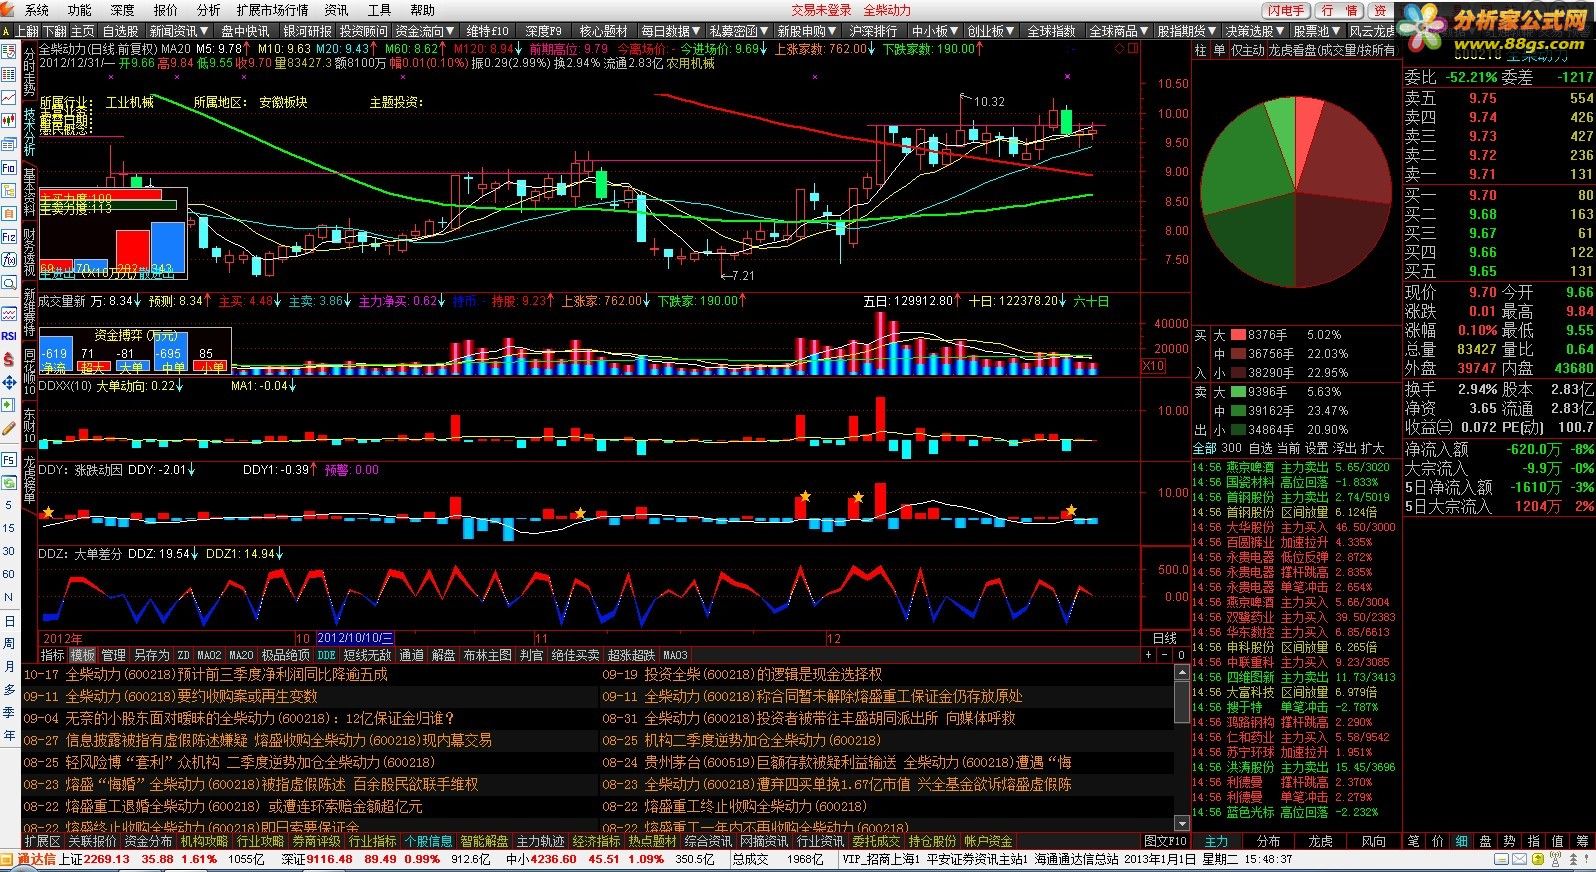This screenshot has height=872, width=1596.
Task: Switch to the 个股信息 bottom tab
Action: 429,841
